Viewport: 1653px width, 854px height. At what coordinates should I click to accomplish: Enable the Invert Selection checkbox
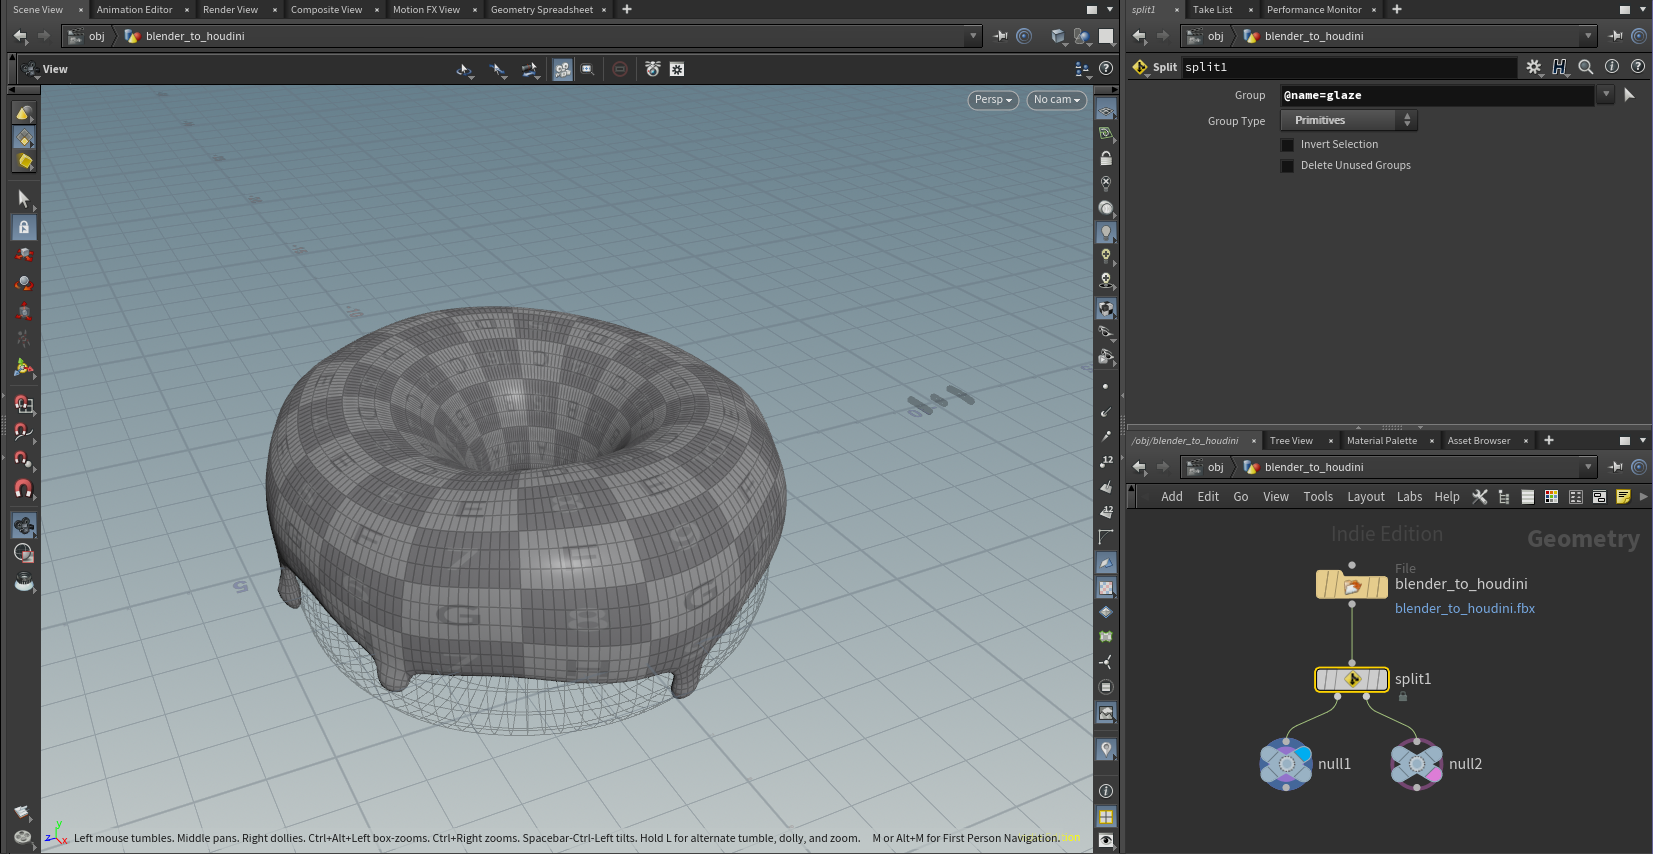(x=1288, y=145)
